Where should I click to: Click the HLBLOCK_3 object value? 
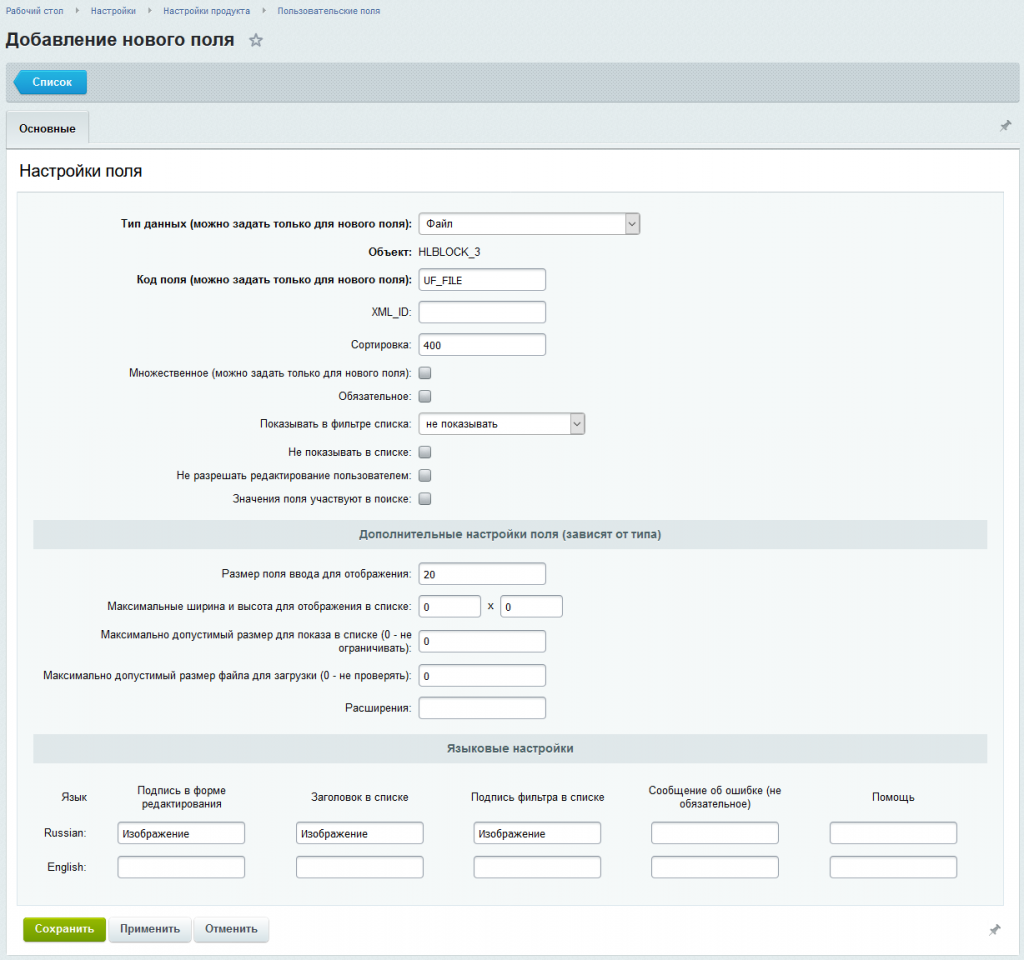click(x=449, y=252)
